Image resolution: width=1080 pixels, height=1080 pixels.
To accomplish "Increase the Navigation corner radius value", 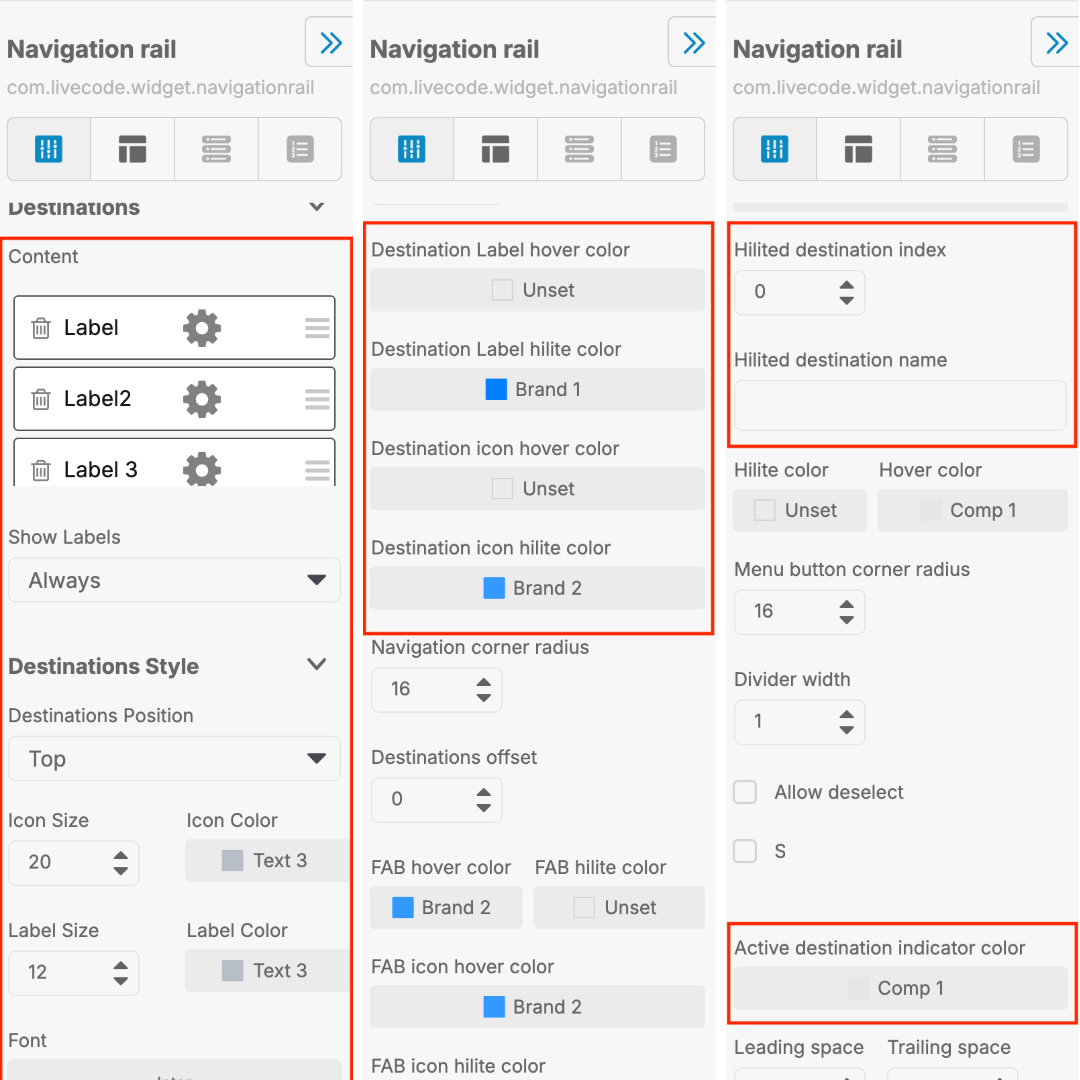I will click(484, 682).
